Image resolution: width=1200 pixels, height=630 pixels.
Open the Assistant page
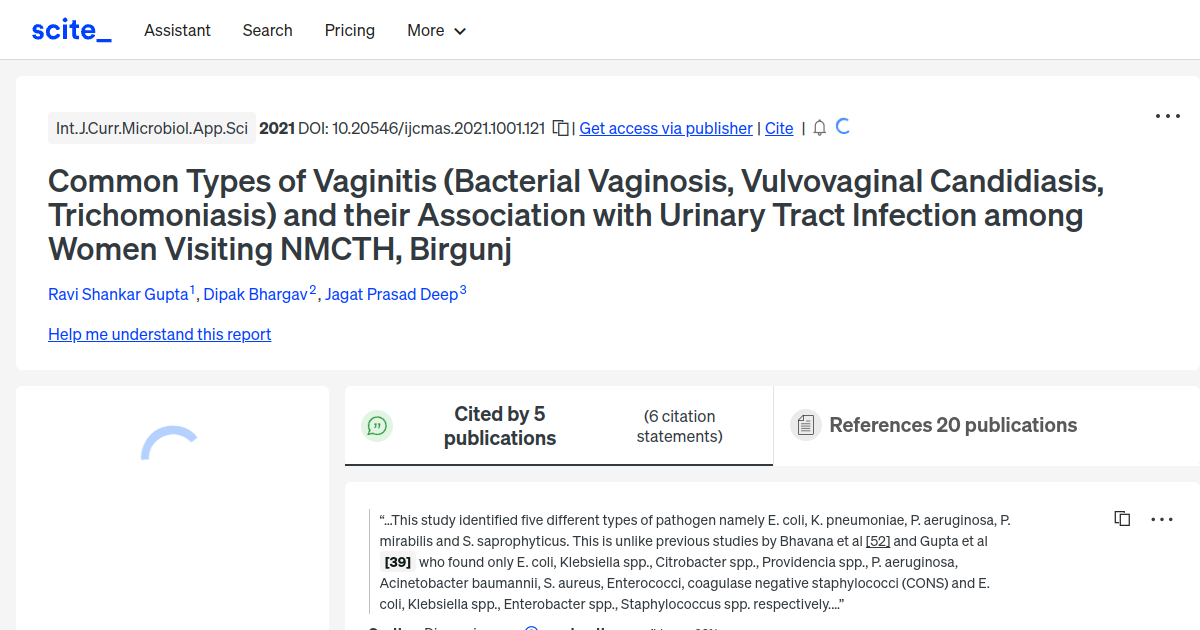click(x=177, y=30)
